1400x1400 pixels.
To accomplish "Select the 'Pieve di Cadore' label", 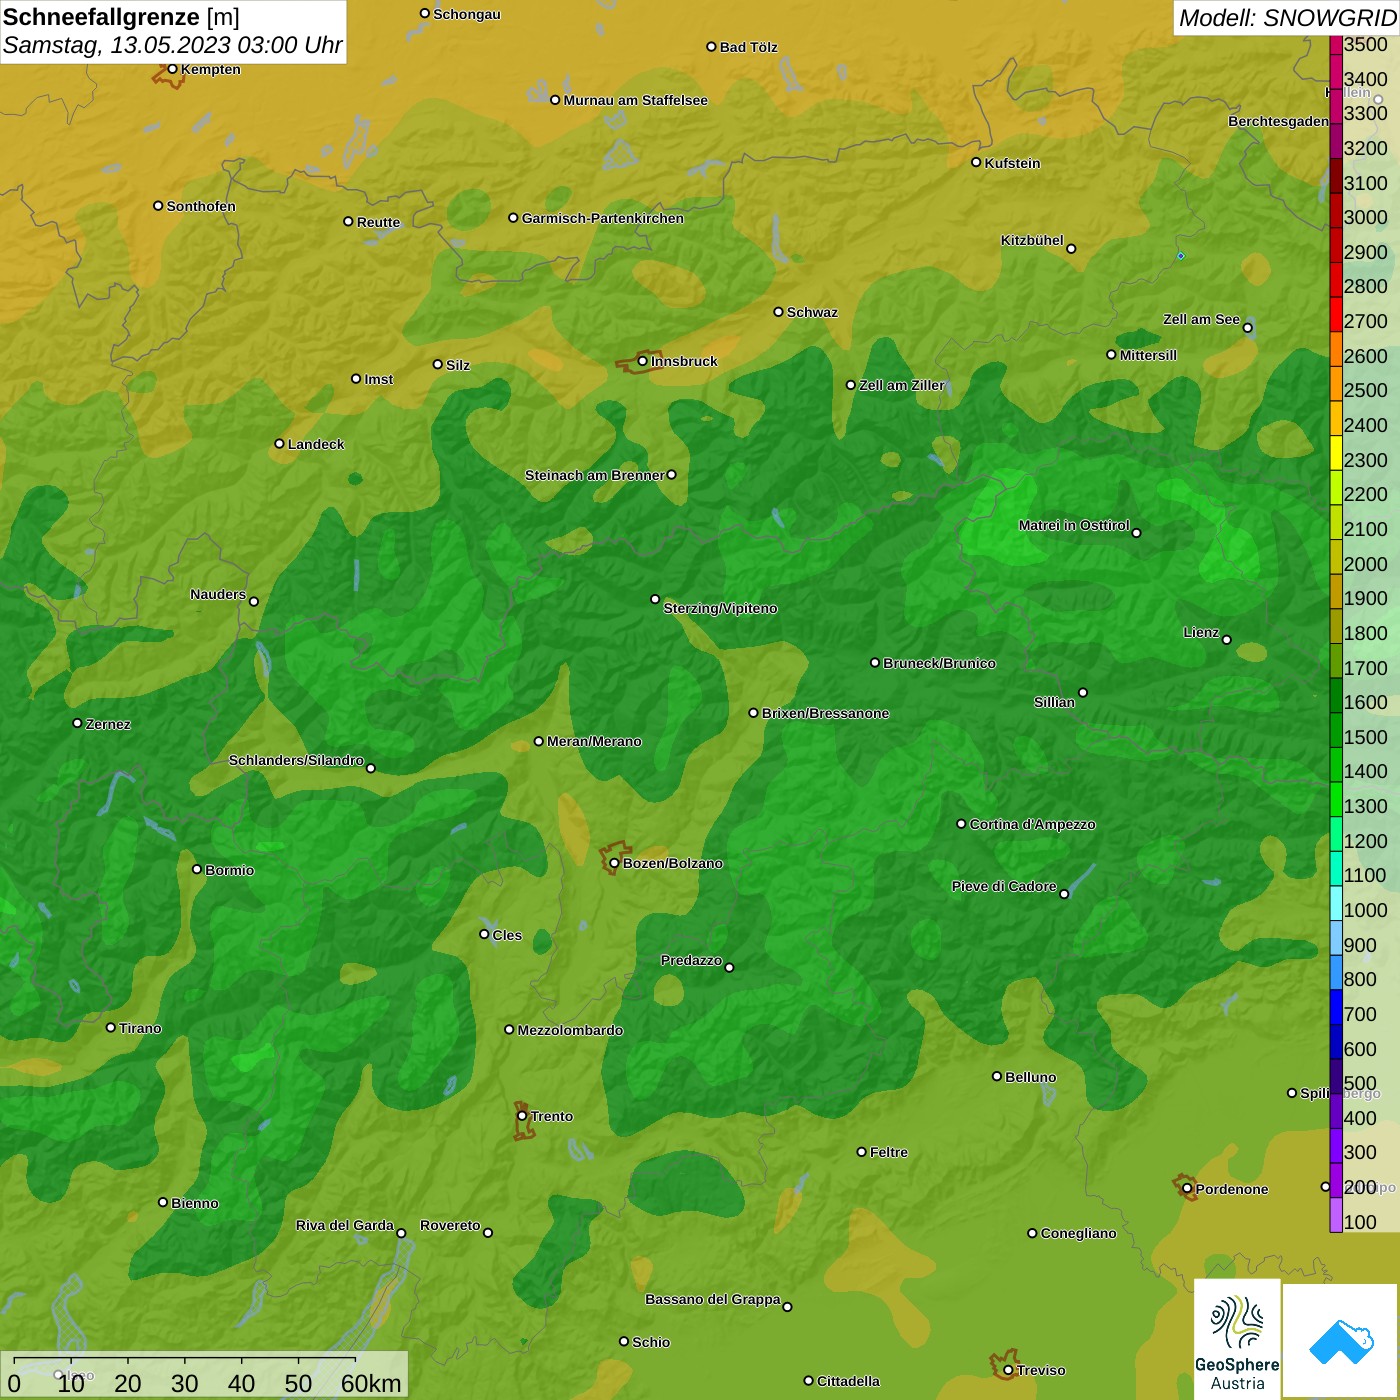I will [1004, 886].
